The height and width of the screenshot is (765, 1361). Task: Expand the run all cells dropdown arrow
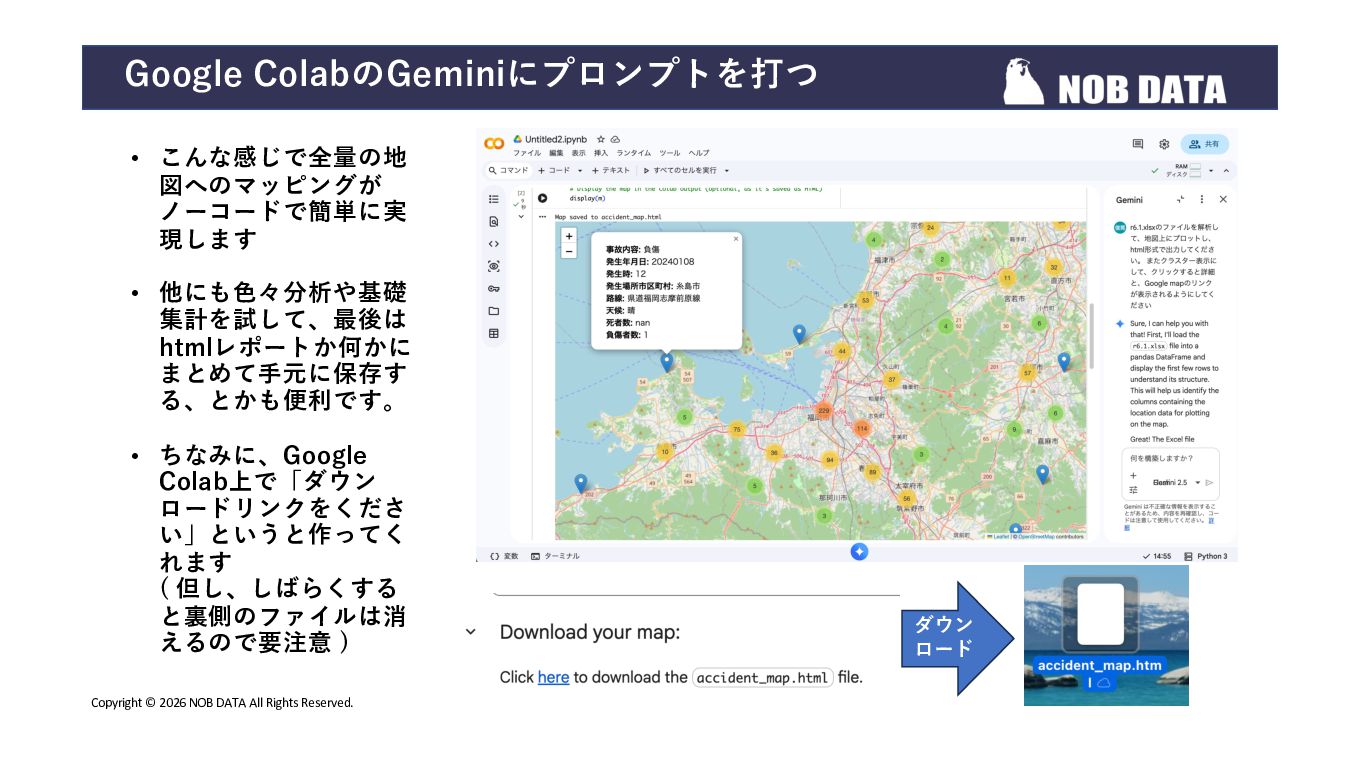click(x=727, y=171)
